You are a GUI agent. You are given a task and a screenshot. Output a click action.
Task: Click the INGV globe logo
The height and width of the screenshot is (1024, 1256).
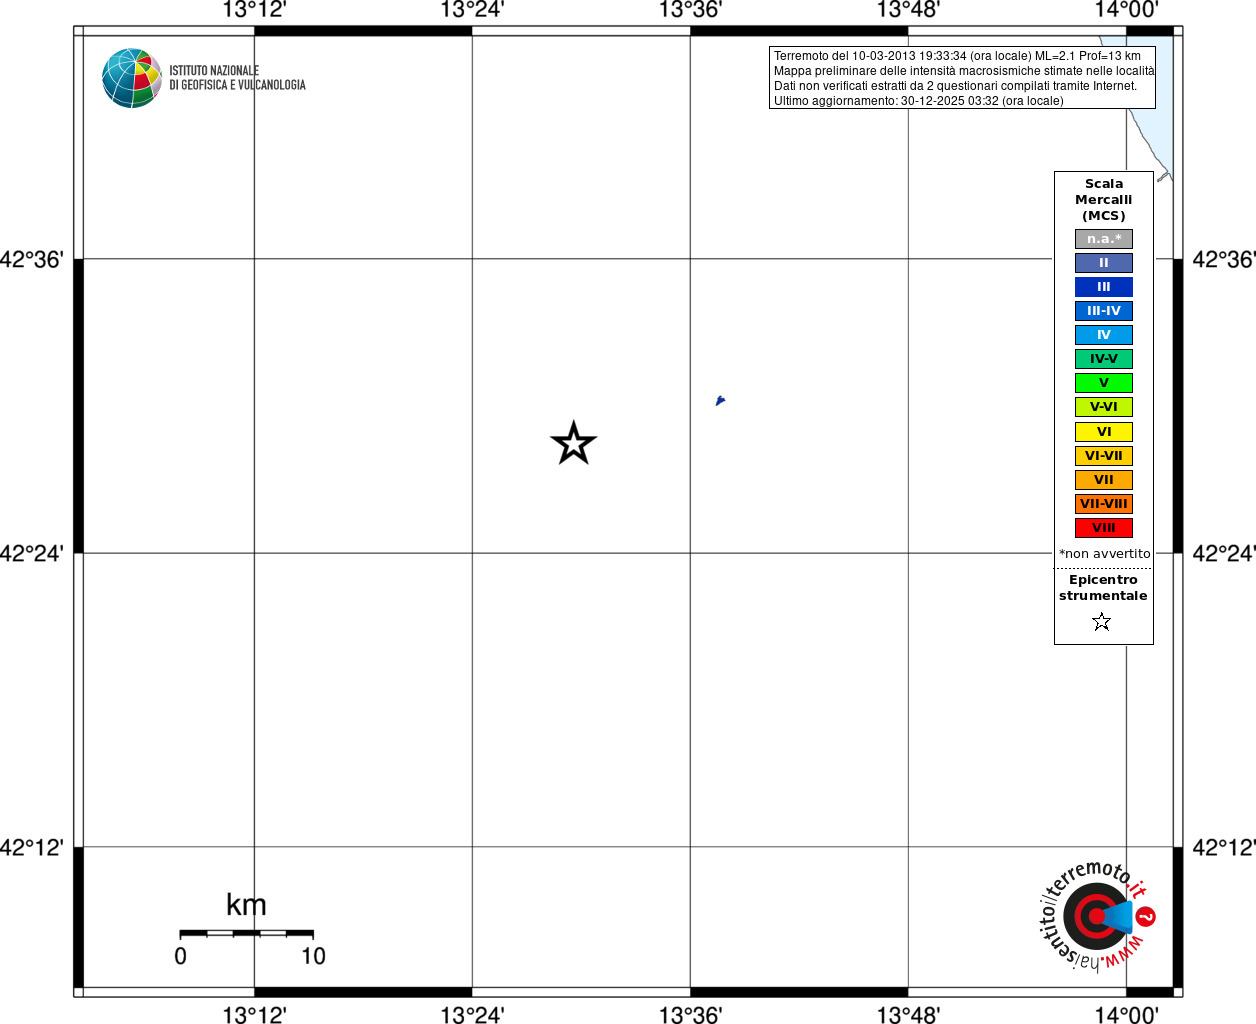pos(132,78)
